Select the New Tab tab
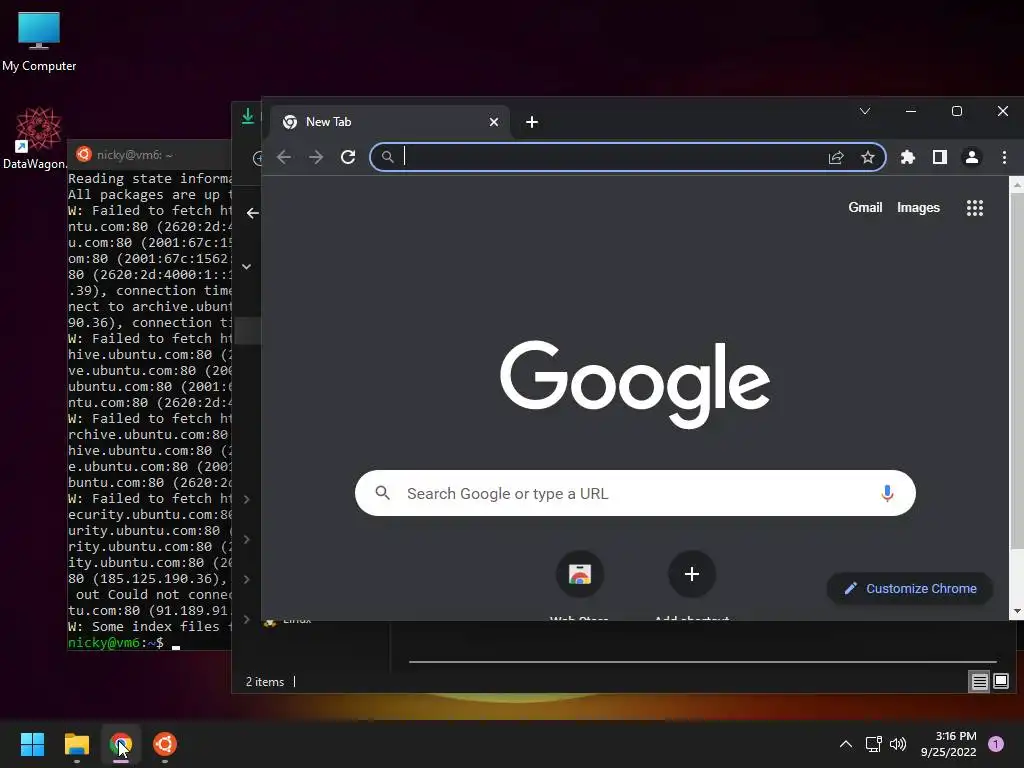The height and width of the screenshot is (768, 1024). pos(389,122)
